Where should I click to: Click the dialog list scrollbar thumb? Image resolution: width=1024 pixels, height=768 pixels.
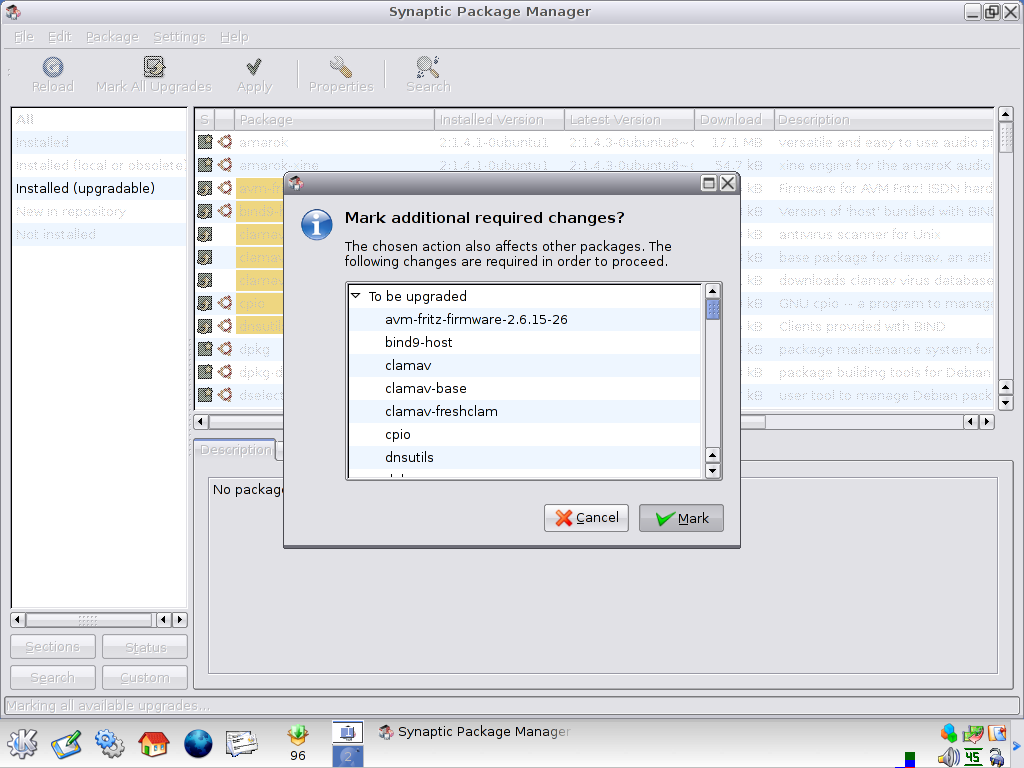(713, 310)
